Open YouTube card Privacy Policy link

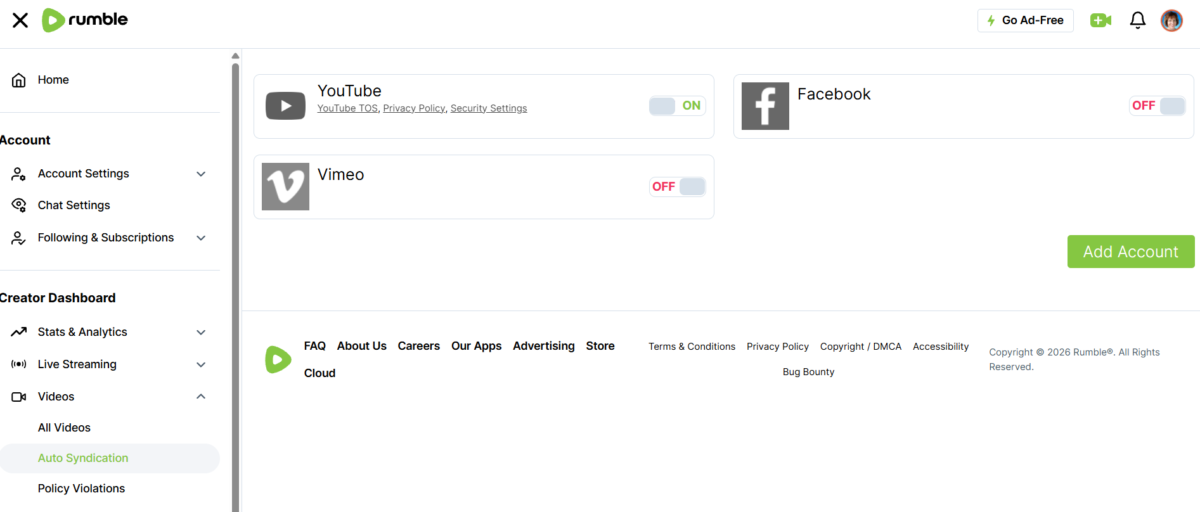point(414,108)
